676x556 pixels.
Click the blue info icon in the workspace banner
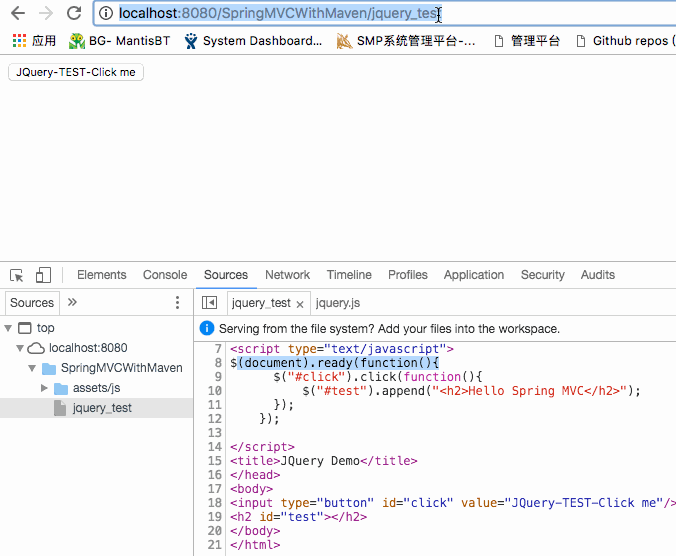207,328
